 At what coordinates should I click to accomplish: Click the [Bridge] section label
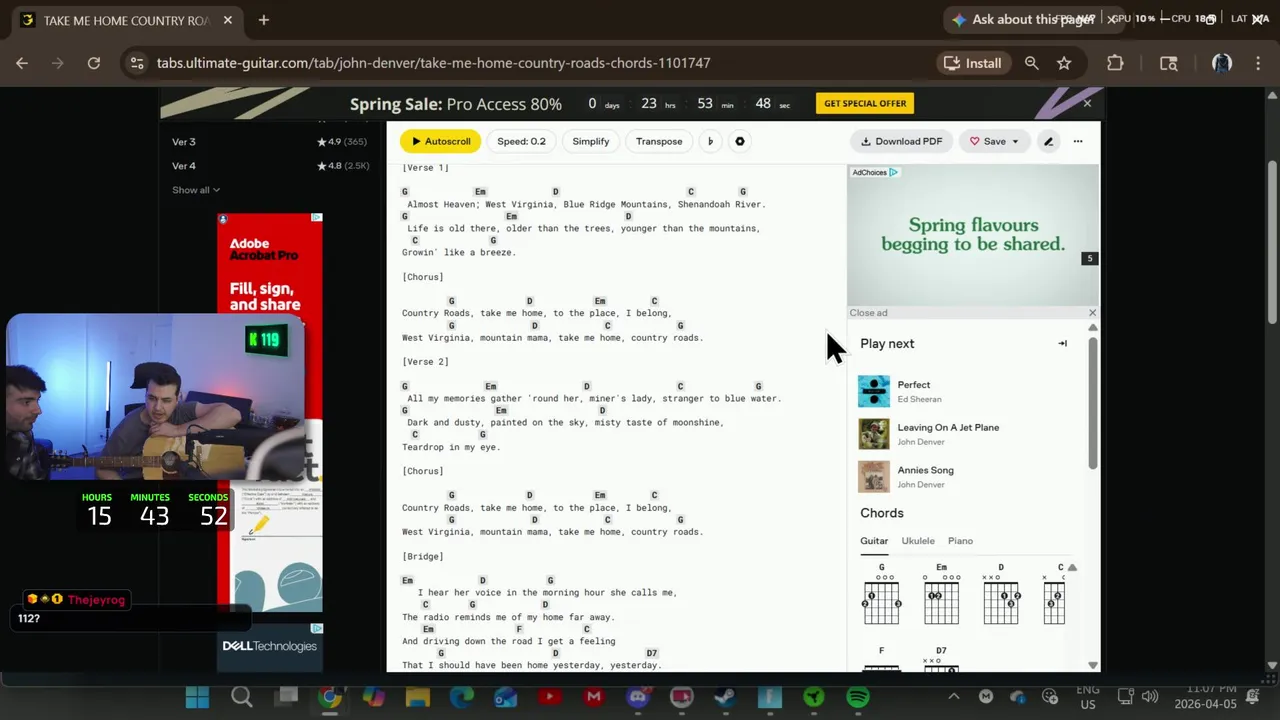(423, 556)
